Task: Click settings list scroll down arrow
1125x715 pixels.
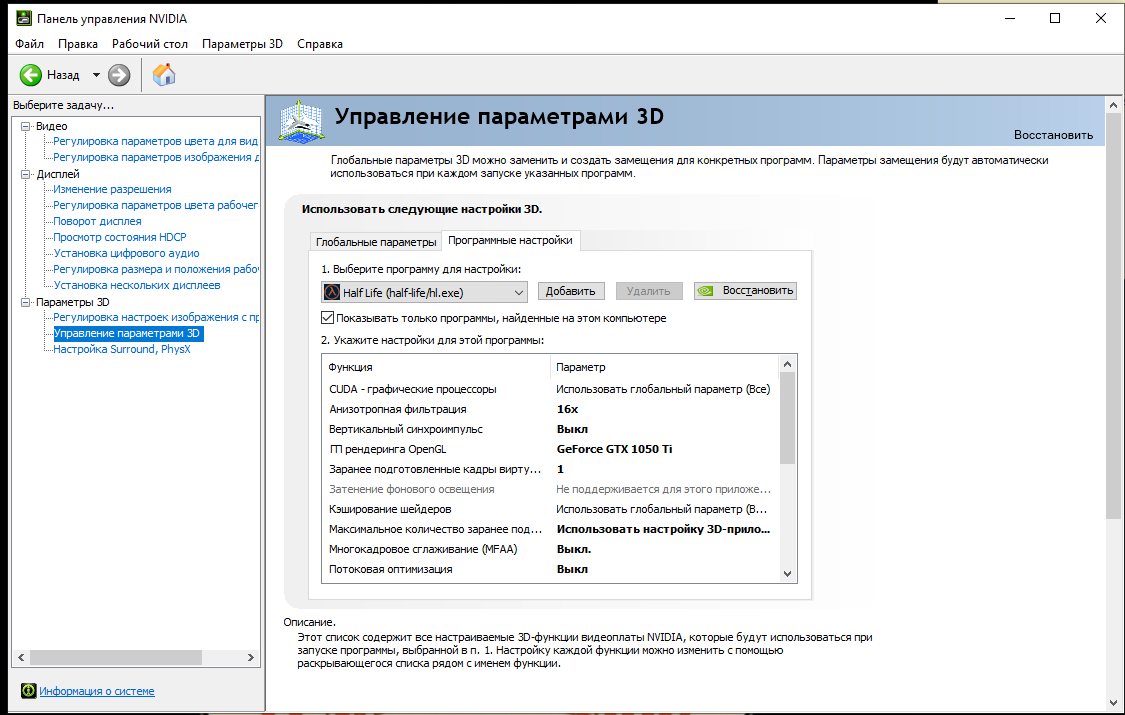Action: click(787, 573)
